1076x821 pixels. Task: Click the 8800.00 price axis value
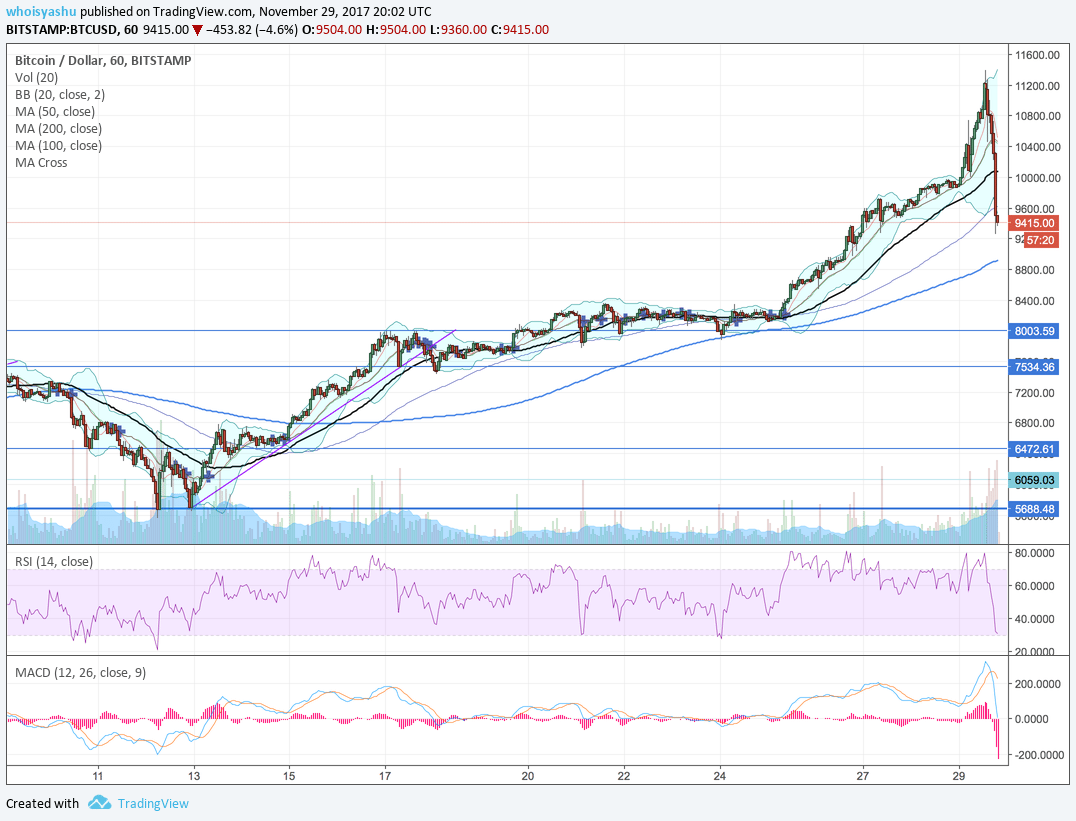[1036, 270]
